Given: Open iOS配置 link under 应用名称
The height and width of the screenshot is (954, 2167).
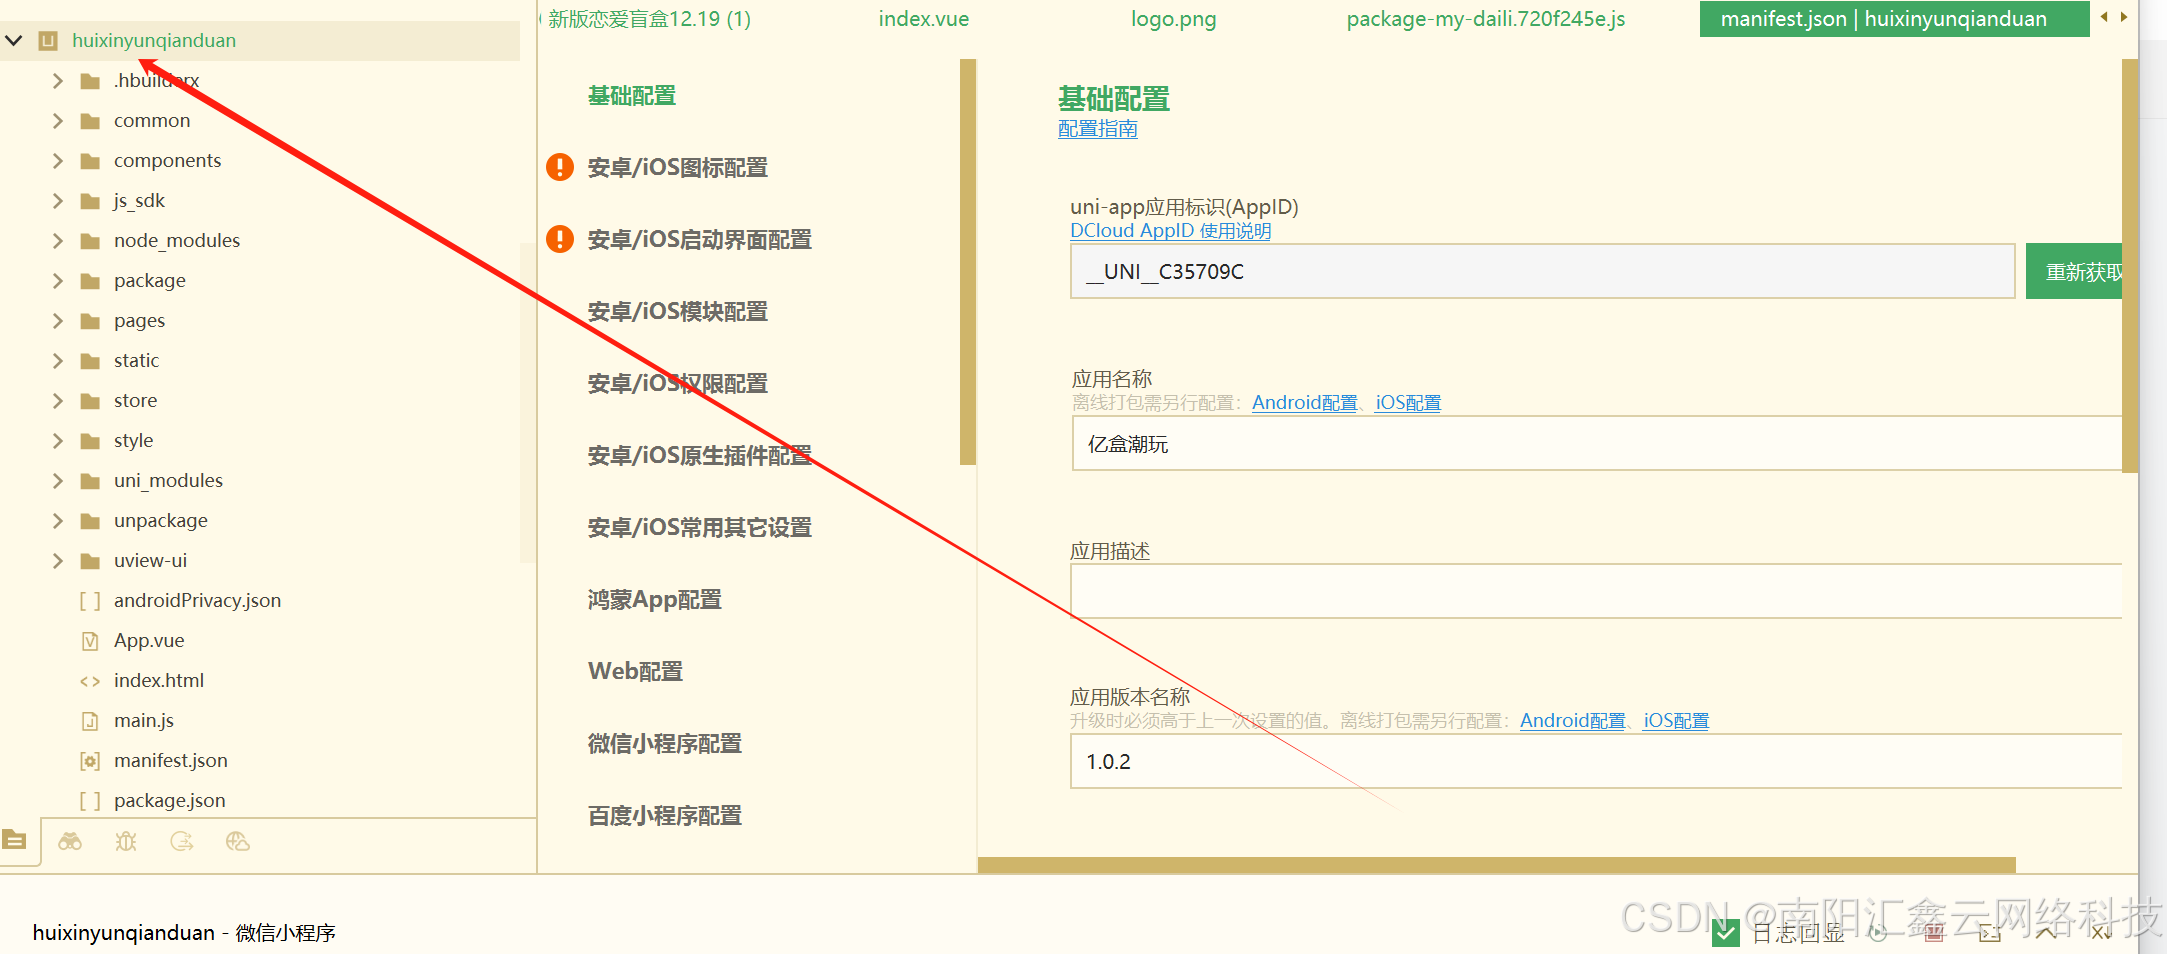Looking at the screenshot, I should tap(1408, 403).
